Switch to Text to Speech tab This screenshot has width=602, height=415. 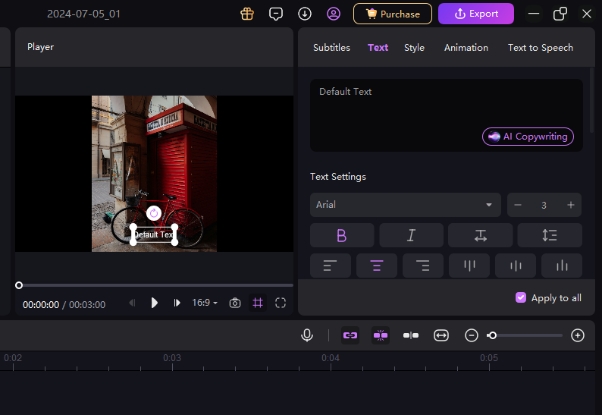[540, 48]
